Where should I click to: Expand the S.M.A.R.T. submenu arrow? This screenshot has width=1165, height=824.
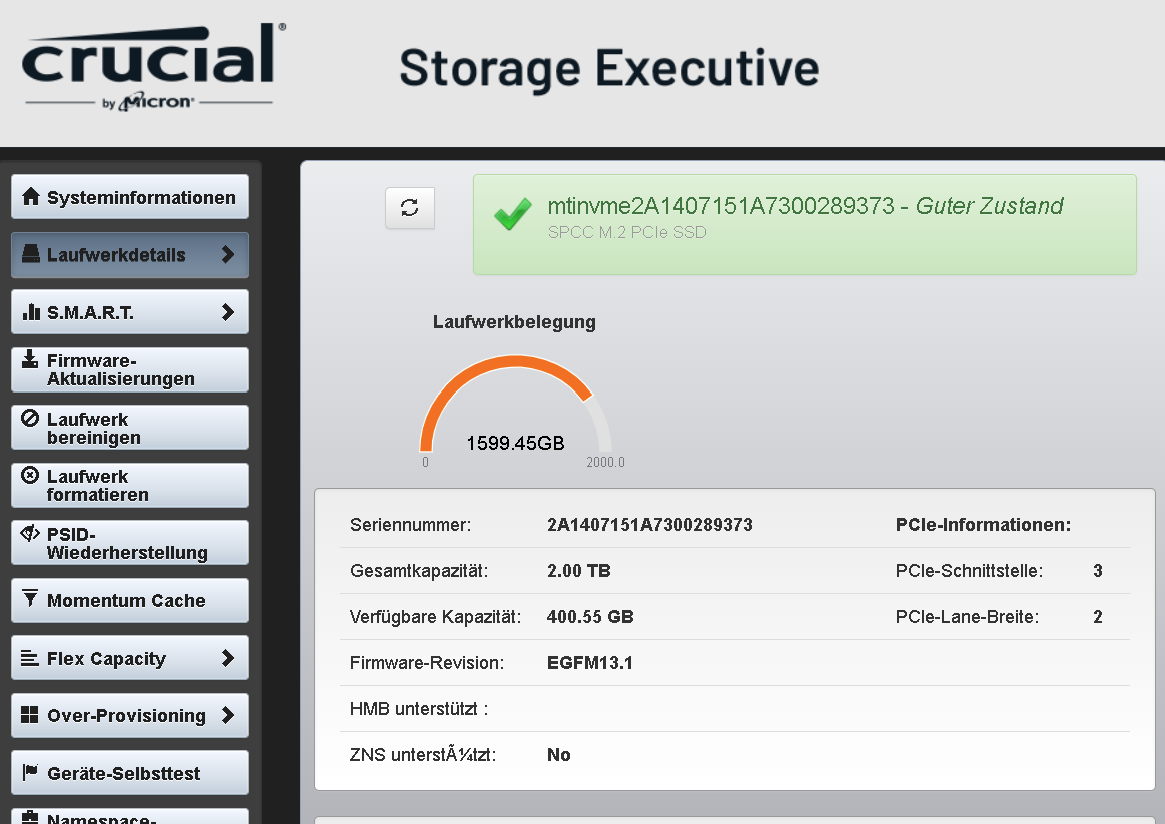click(x=228, y=312)
